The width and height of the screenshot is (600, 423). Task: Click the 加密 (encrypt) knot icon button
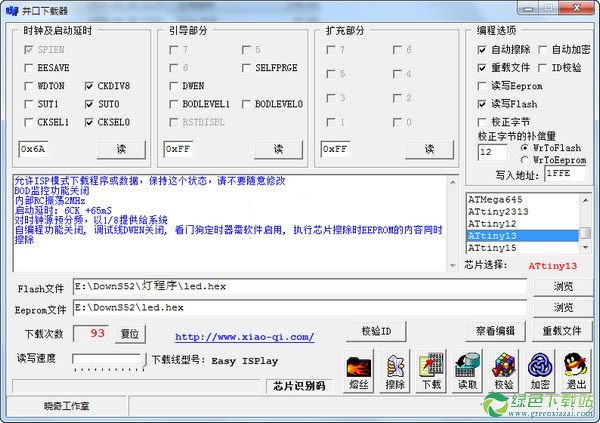(540, 371)
